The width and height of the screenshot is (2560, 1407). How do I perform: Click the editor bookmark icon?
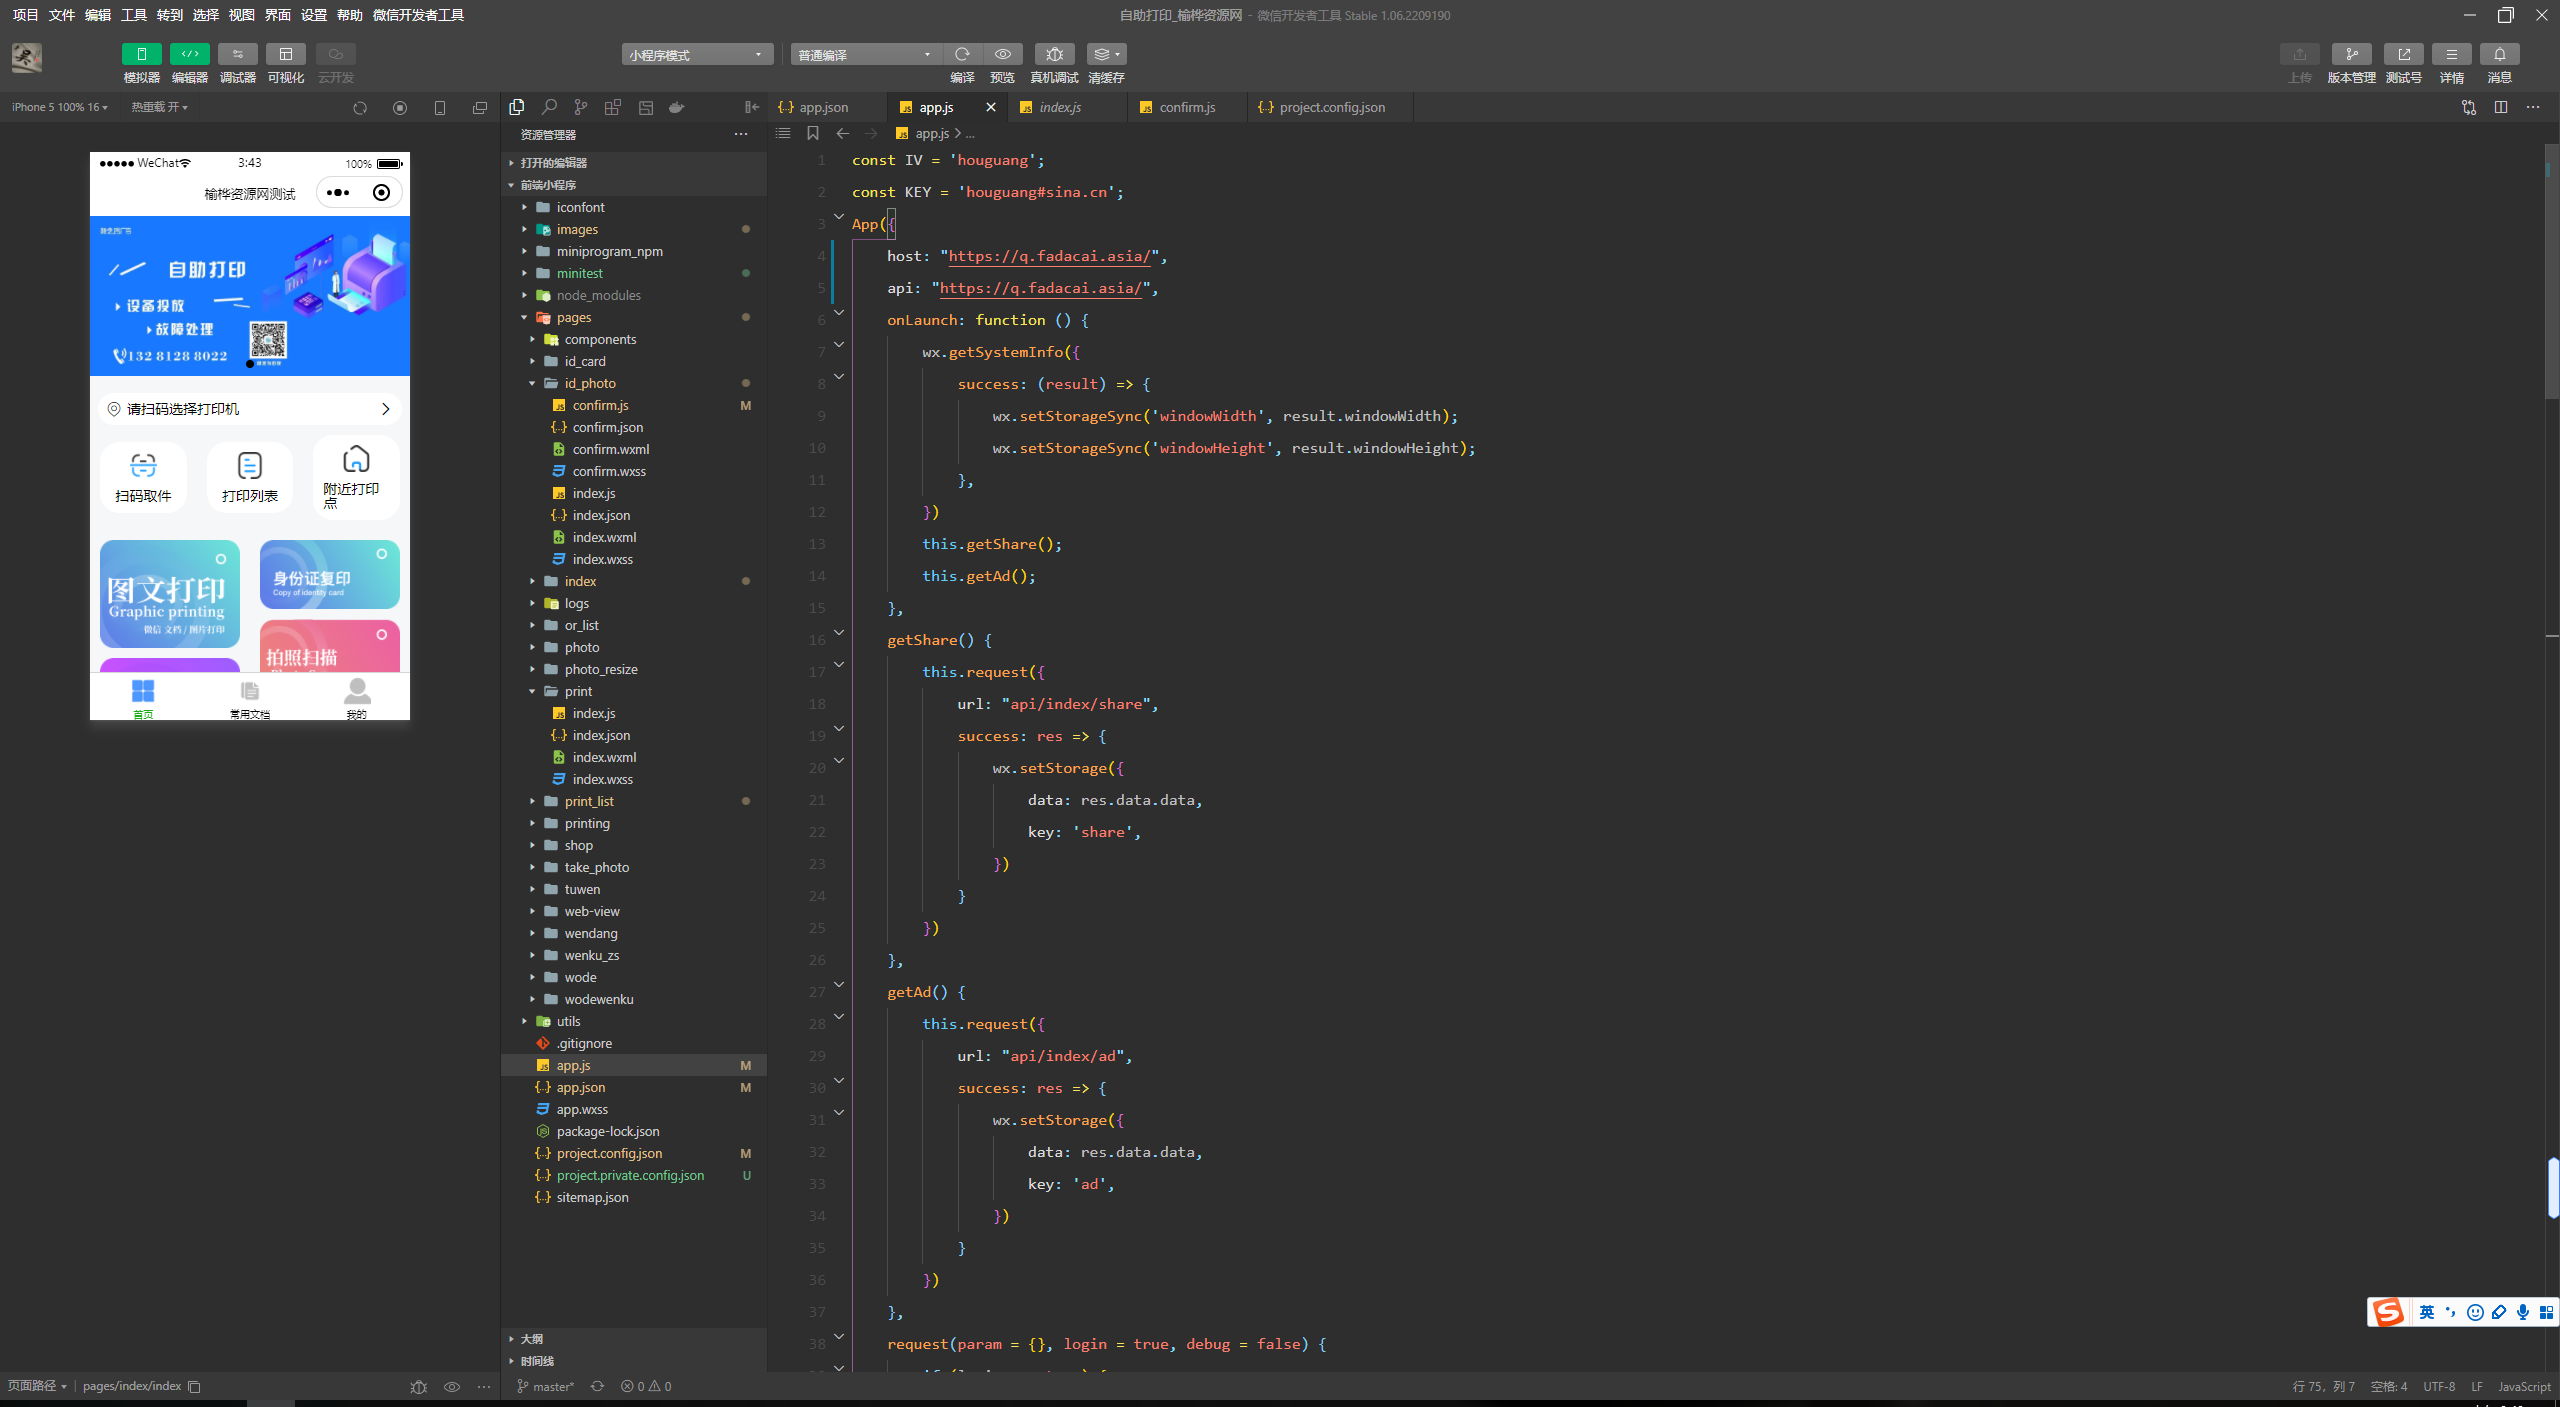coord(813,133)
